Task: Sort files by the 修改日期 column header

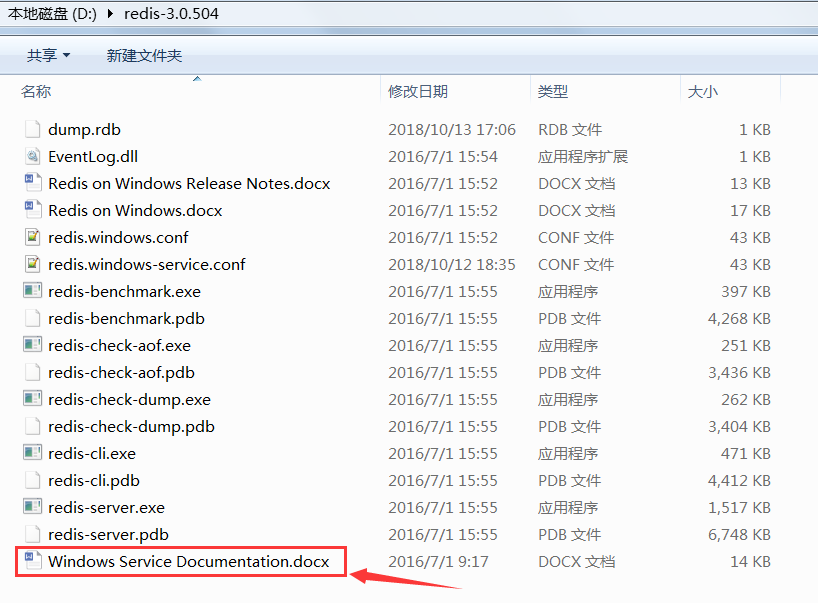Action: point(418,92)
